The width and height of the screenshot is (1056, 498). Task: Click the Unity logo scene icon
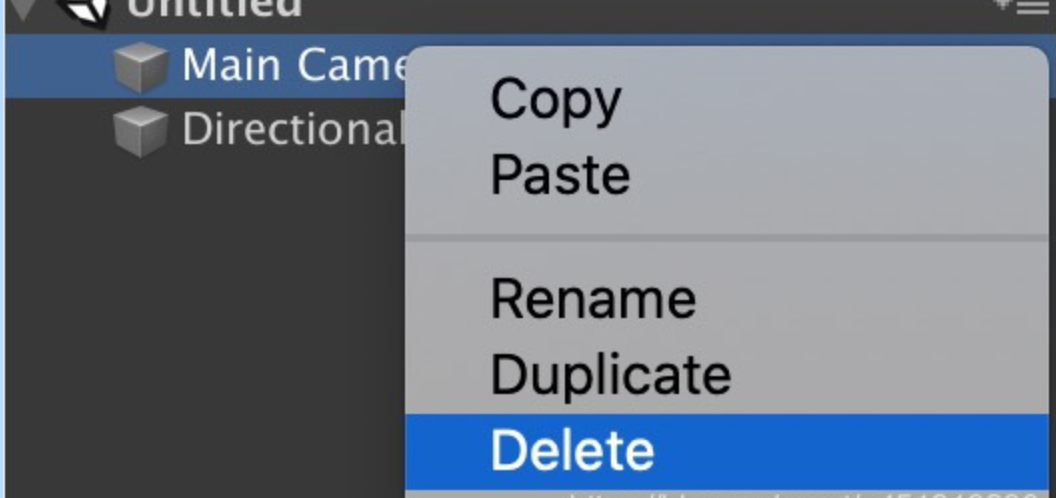(x=84, y=10)
